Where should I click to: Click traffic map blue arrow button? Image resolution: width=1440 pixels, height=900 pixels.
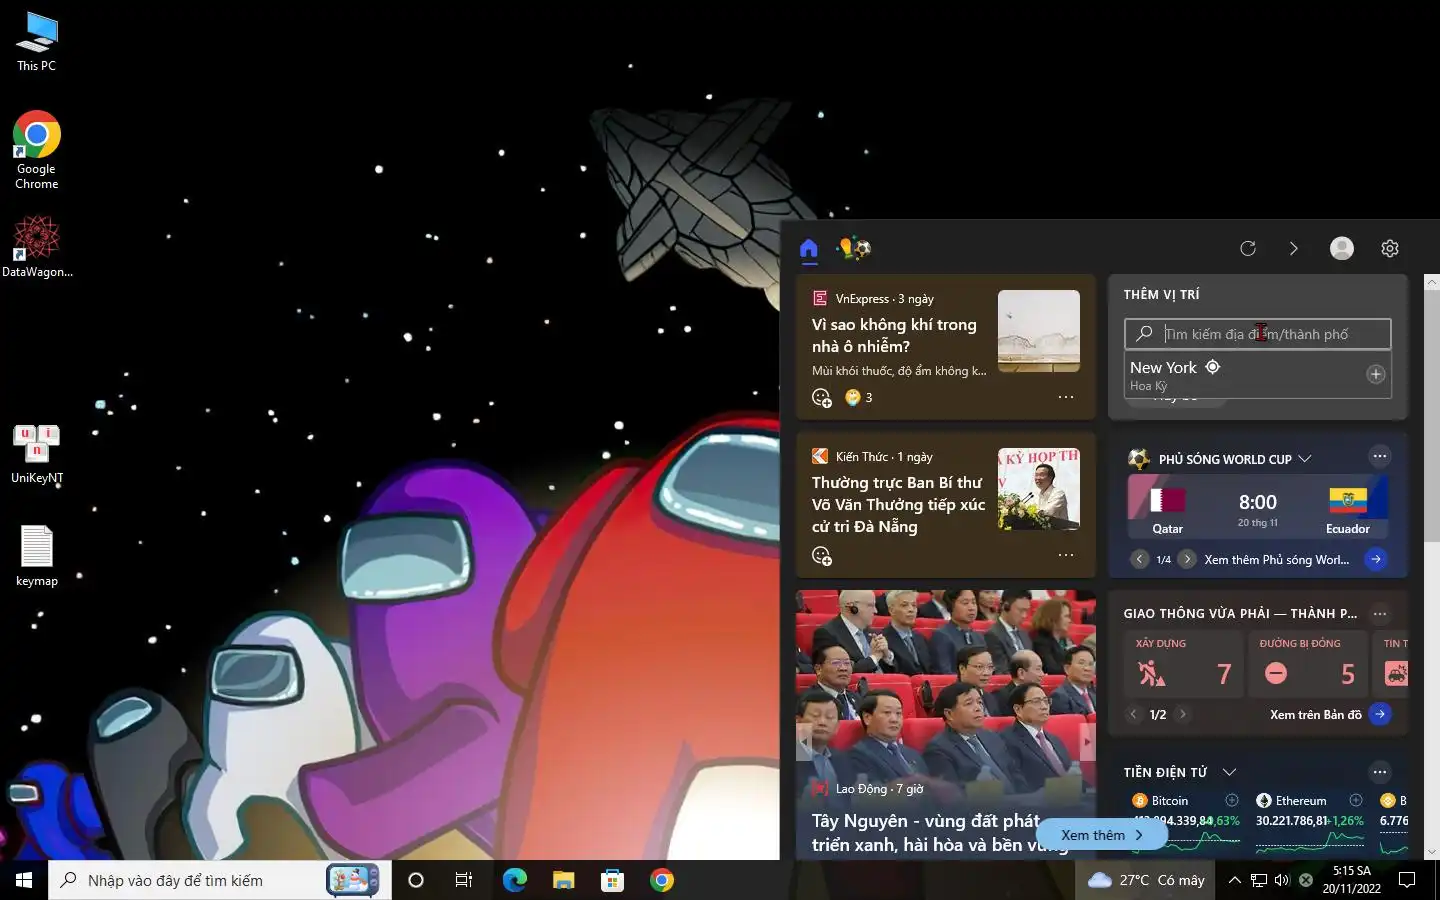click(x=1380, y=714)
